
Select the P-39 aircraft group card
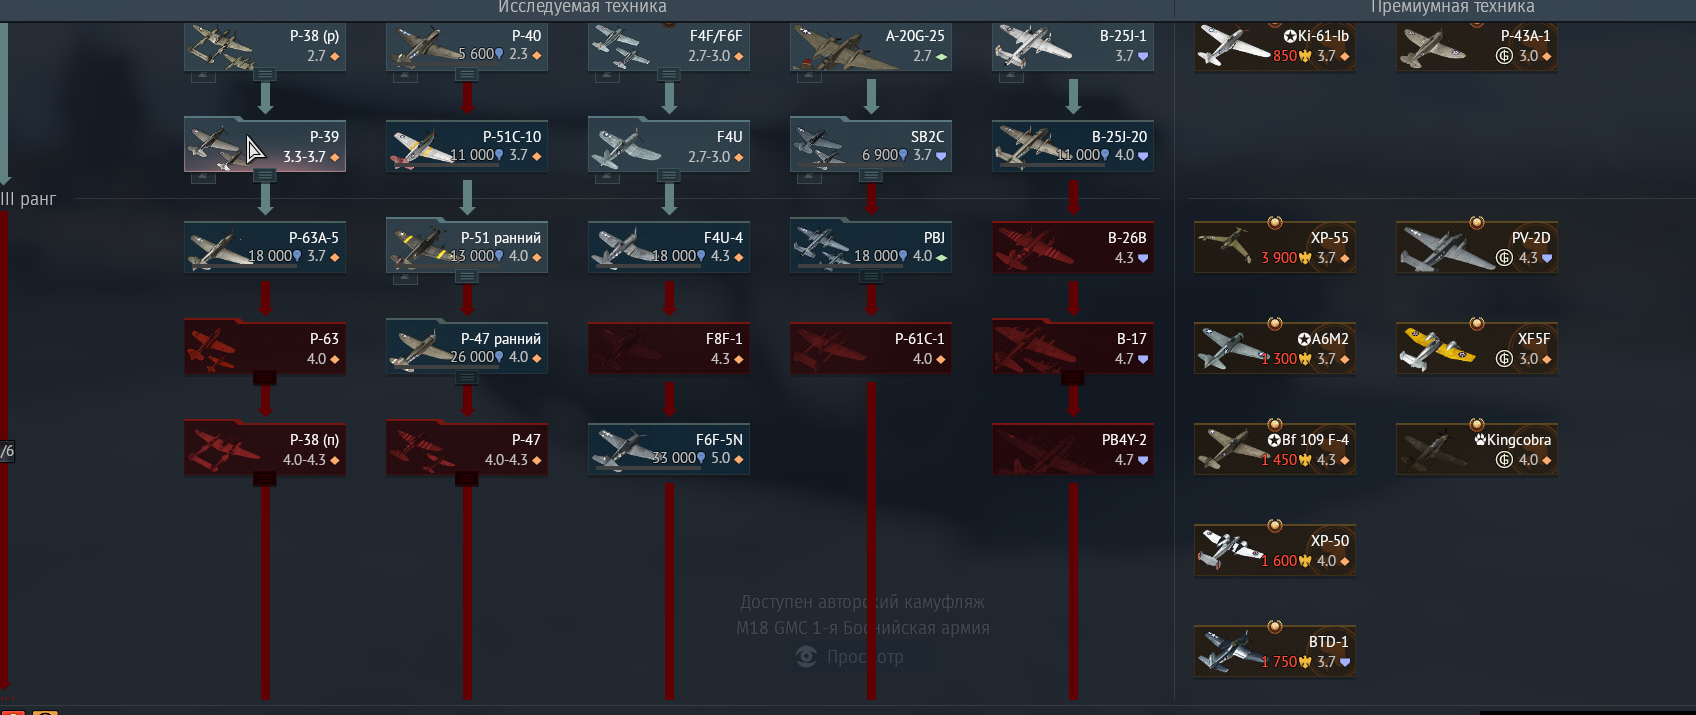265,145
